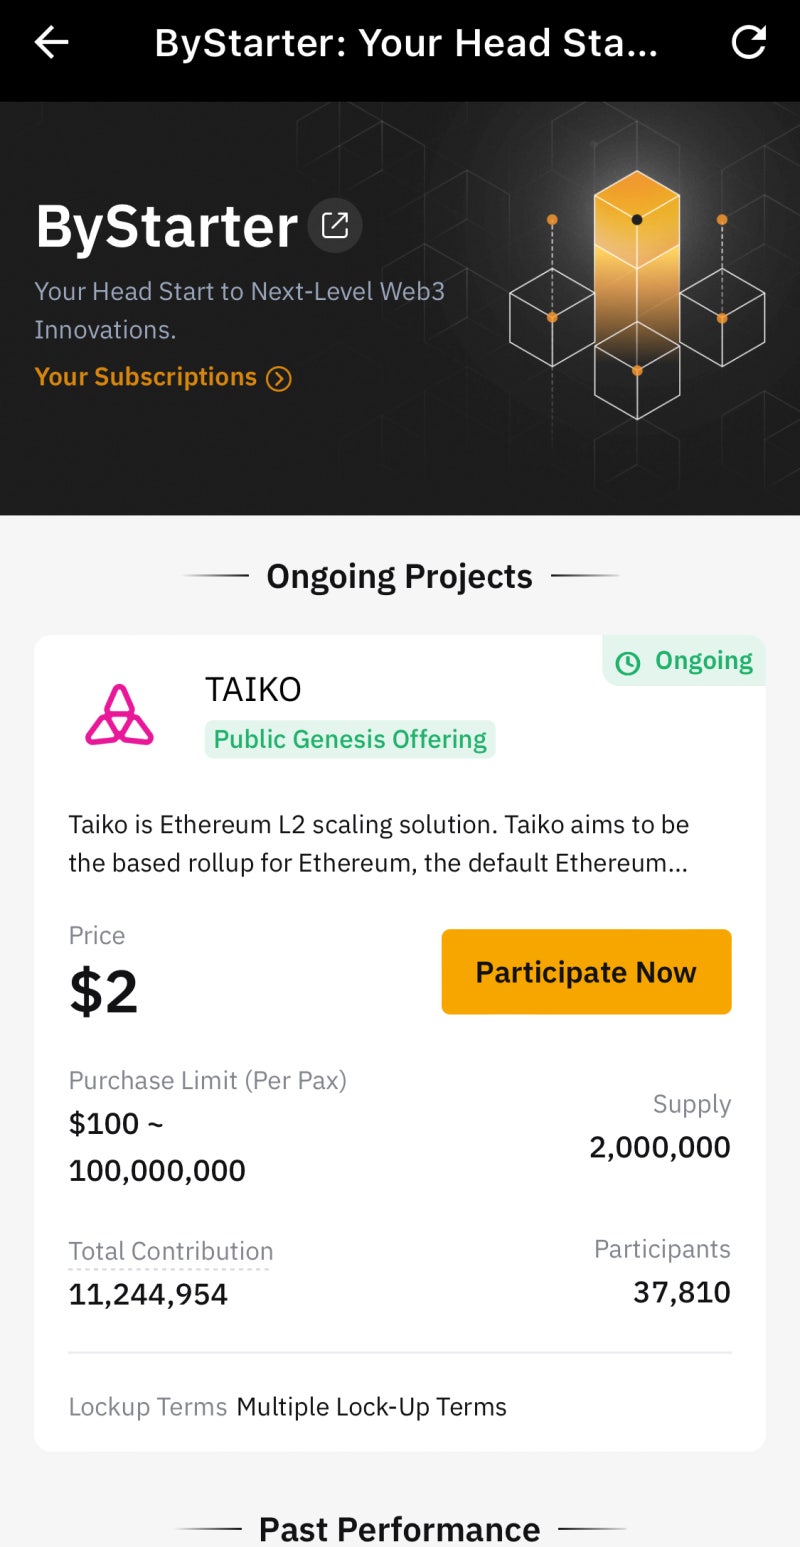Screen dimensions: 800x1547
Task: Open the ByStarter external link icon
Action: click(335, 225)
